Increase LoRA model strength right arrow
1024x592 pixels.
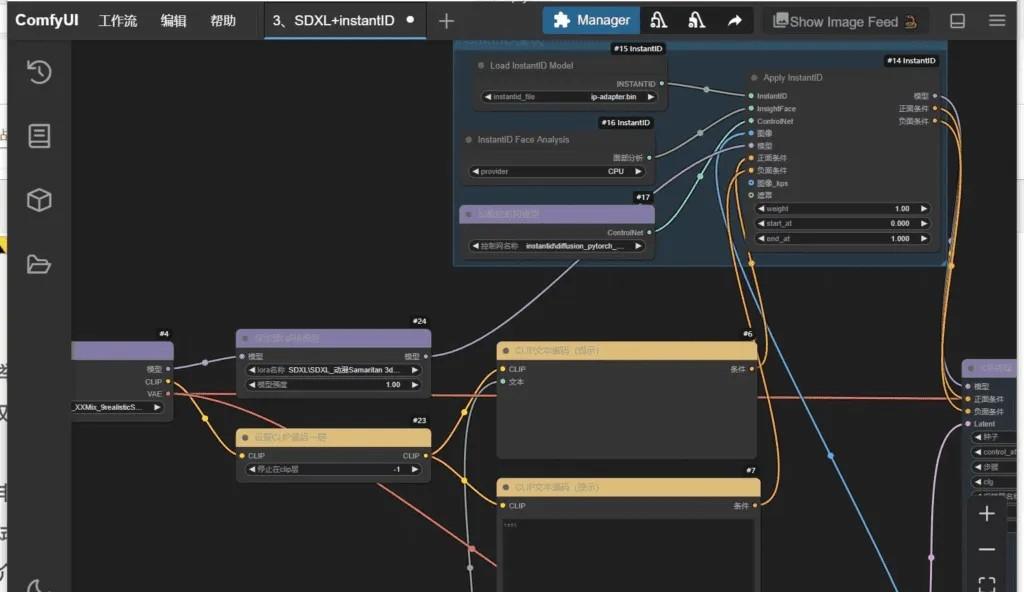tap(415, 385)
